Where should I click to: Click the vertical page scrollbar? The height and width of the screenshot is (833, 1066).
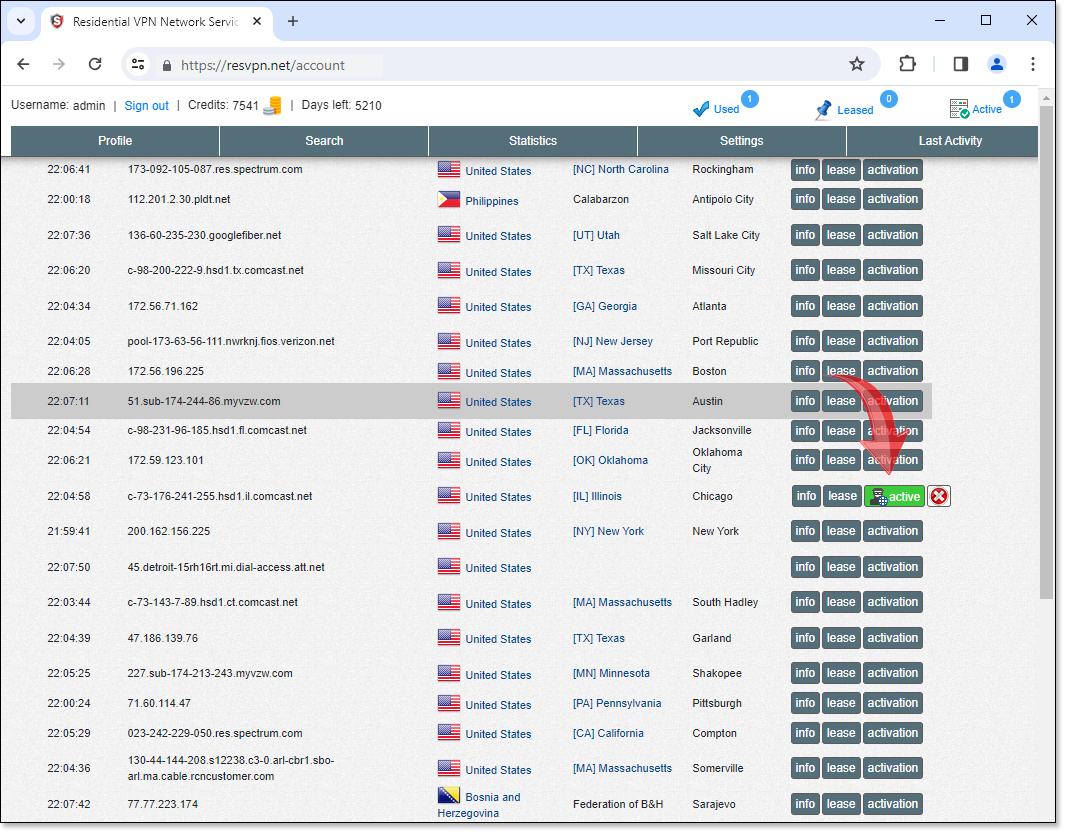tap(1046, 350)
